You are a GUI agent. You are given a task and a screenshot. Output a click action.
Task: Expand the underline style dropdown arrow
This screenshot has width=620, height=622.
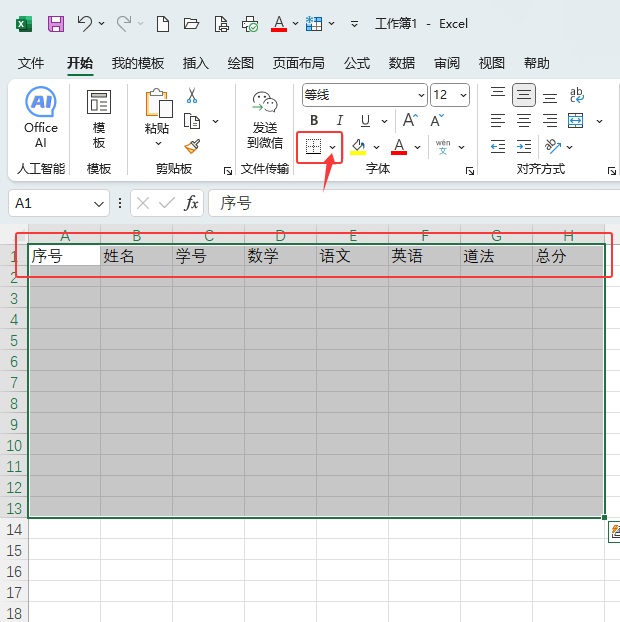point(384,121)
